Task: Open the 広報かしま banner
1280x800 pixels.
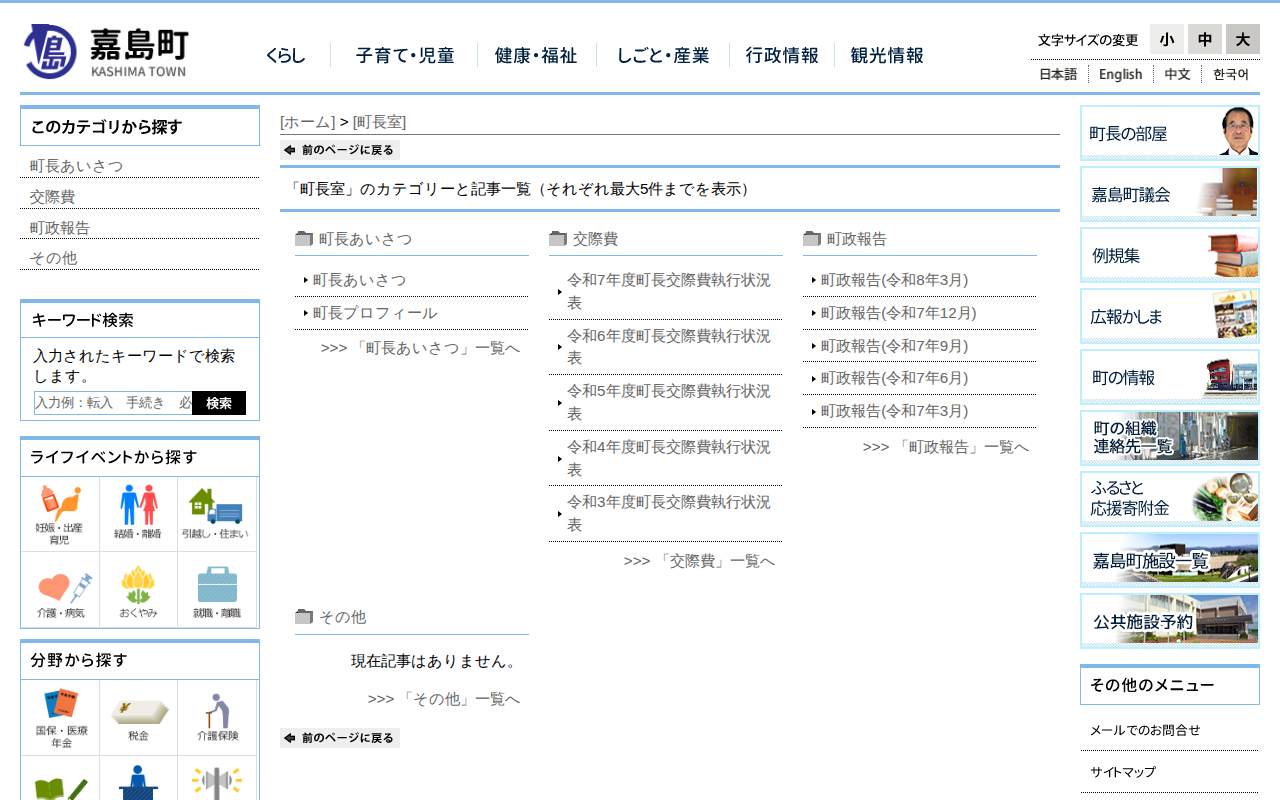Action: [1170, 316]
